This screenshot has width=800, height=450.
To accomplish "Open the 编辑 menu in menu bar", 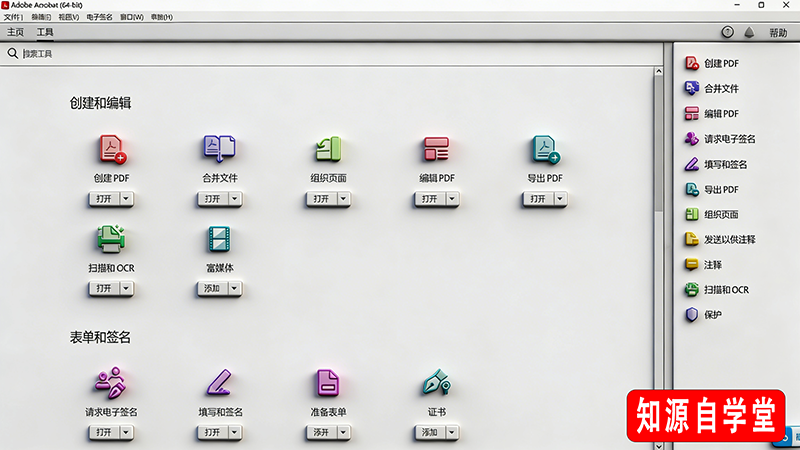I will pyautogui.click(x=41, y=17).
